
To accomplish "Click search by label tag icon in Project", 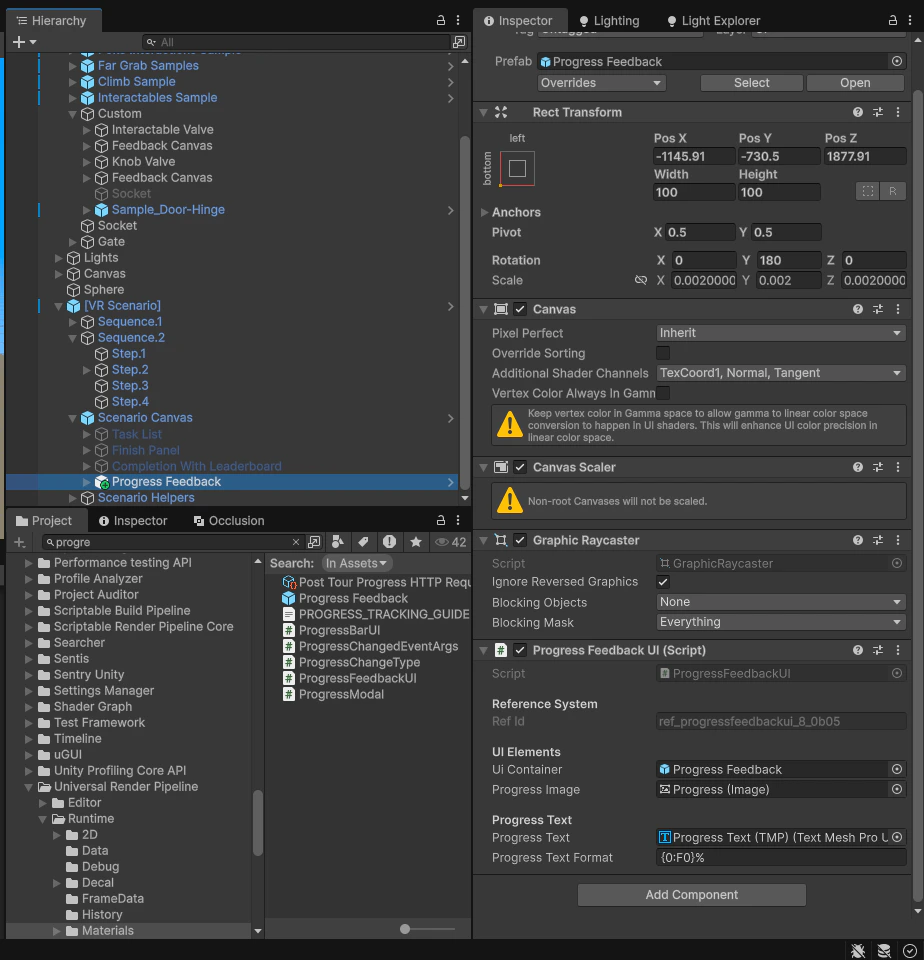I will [363, 541].
